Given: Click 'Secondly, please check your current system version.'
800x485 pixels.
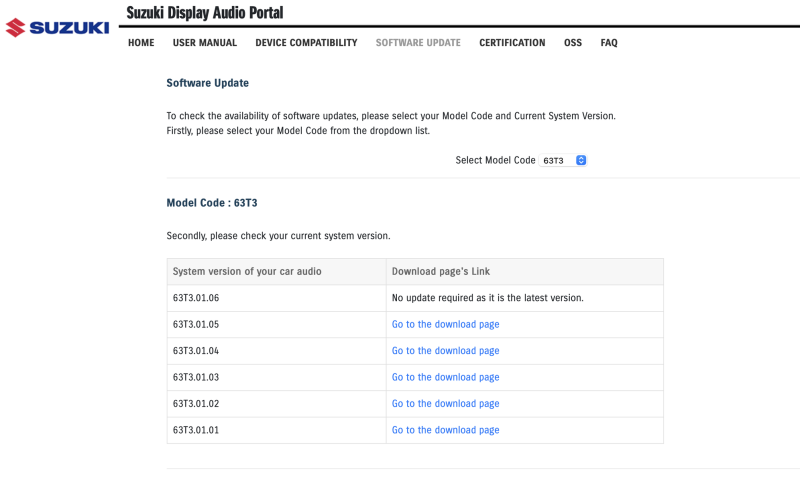Looking at the screenshot, I should pos(278,236).
